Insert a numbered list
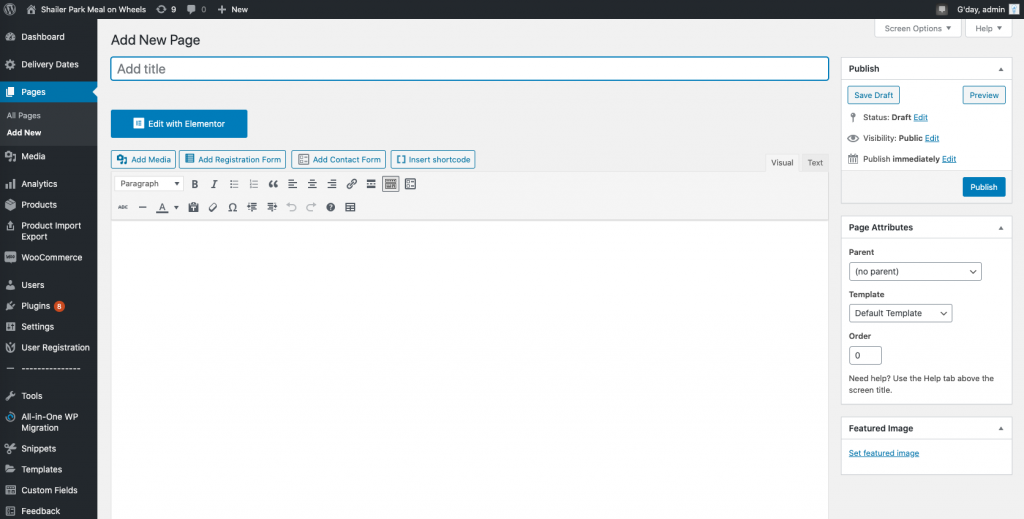The width and height of the screenshot is (1024, 519). click(x=253, y=184)
